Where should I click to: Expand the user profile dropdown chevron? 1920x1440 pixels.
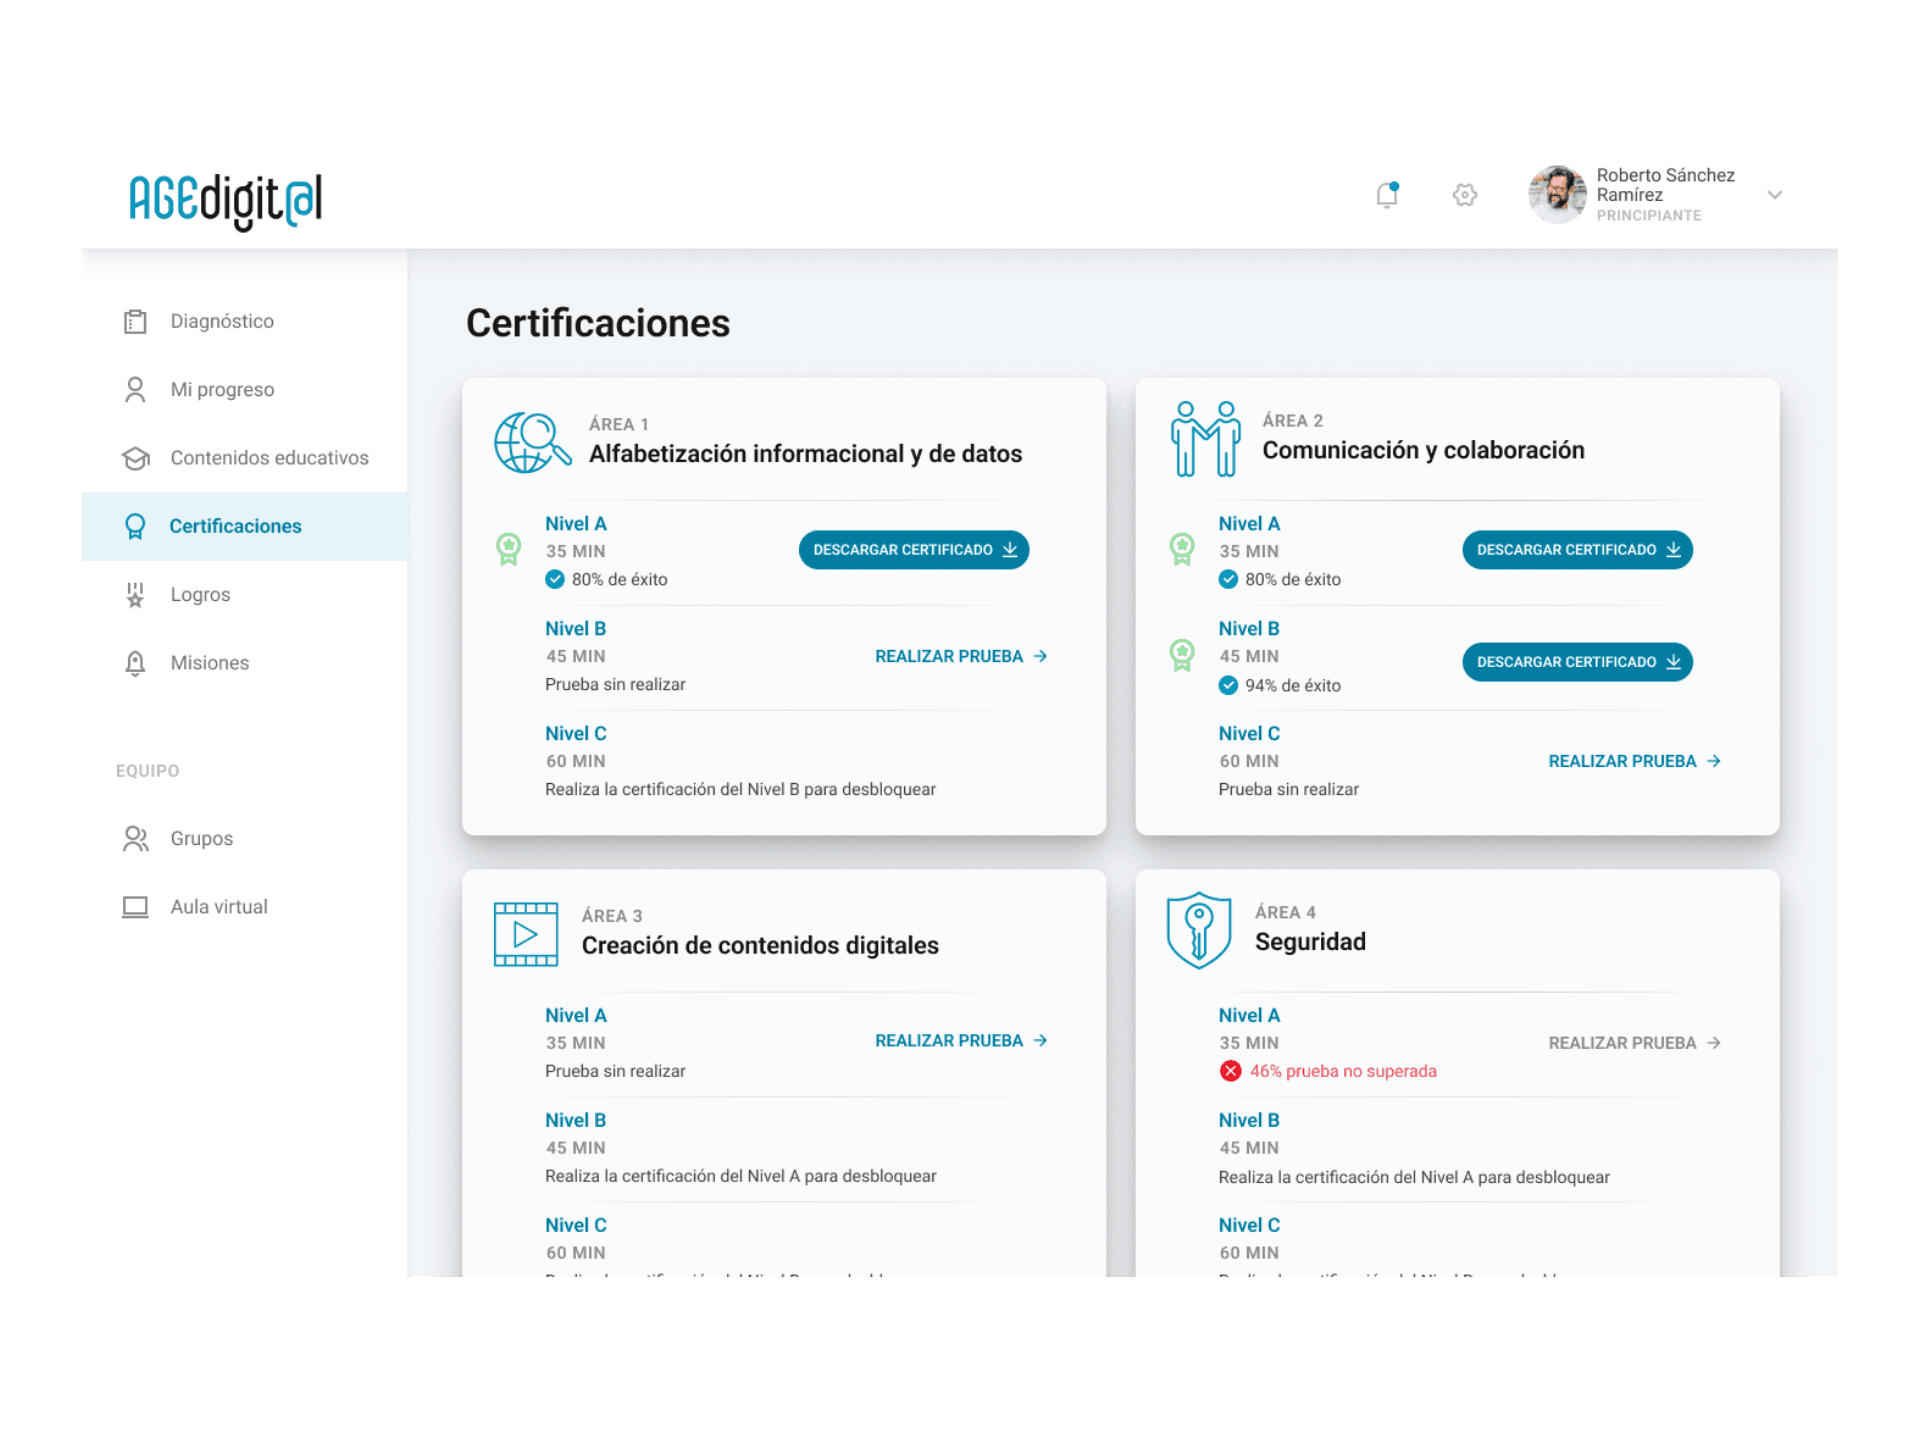(1774, 195)
